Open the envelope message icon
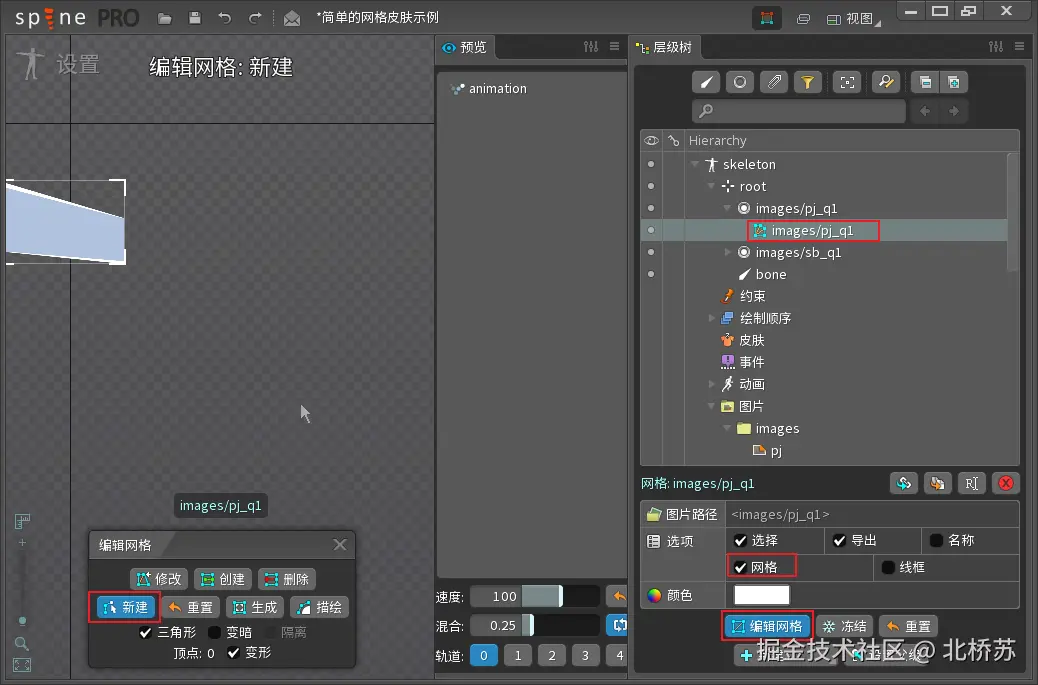 tap(292, 19)
